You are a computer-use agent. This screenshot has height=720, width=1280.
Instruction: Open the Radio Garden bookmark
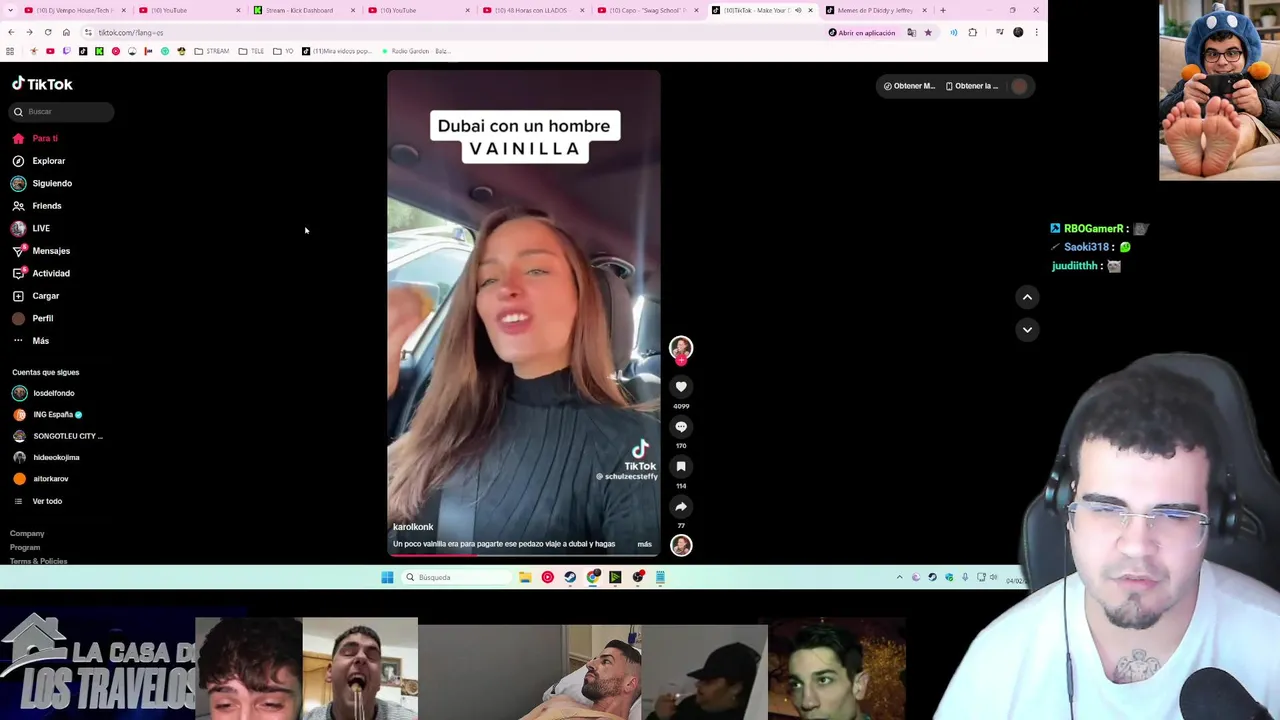pos(415,51)
